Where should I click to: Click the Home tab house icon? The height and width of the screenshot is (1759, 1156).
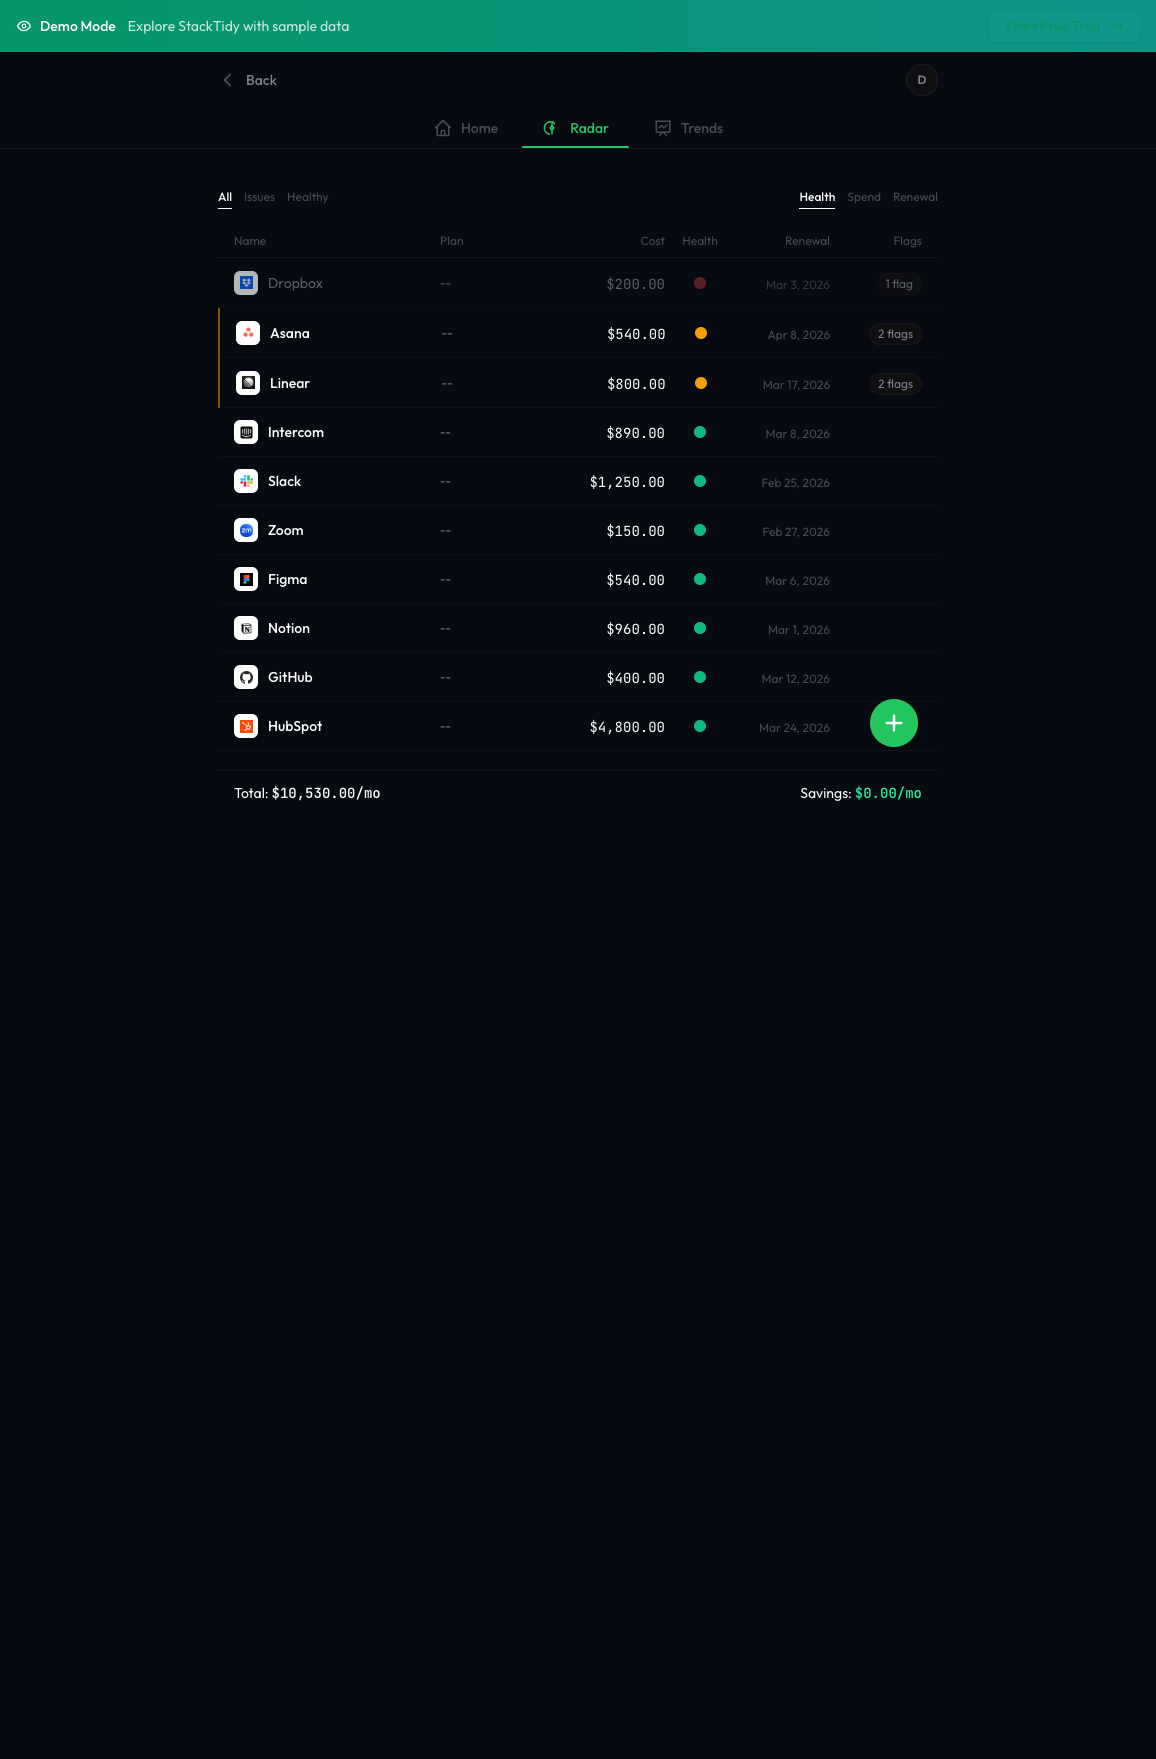pos(443,128)
